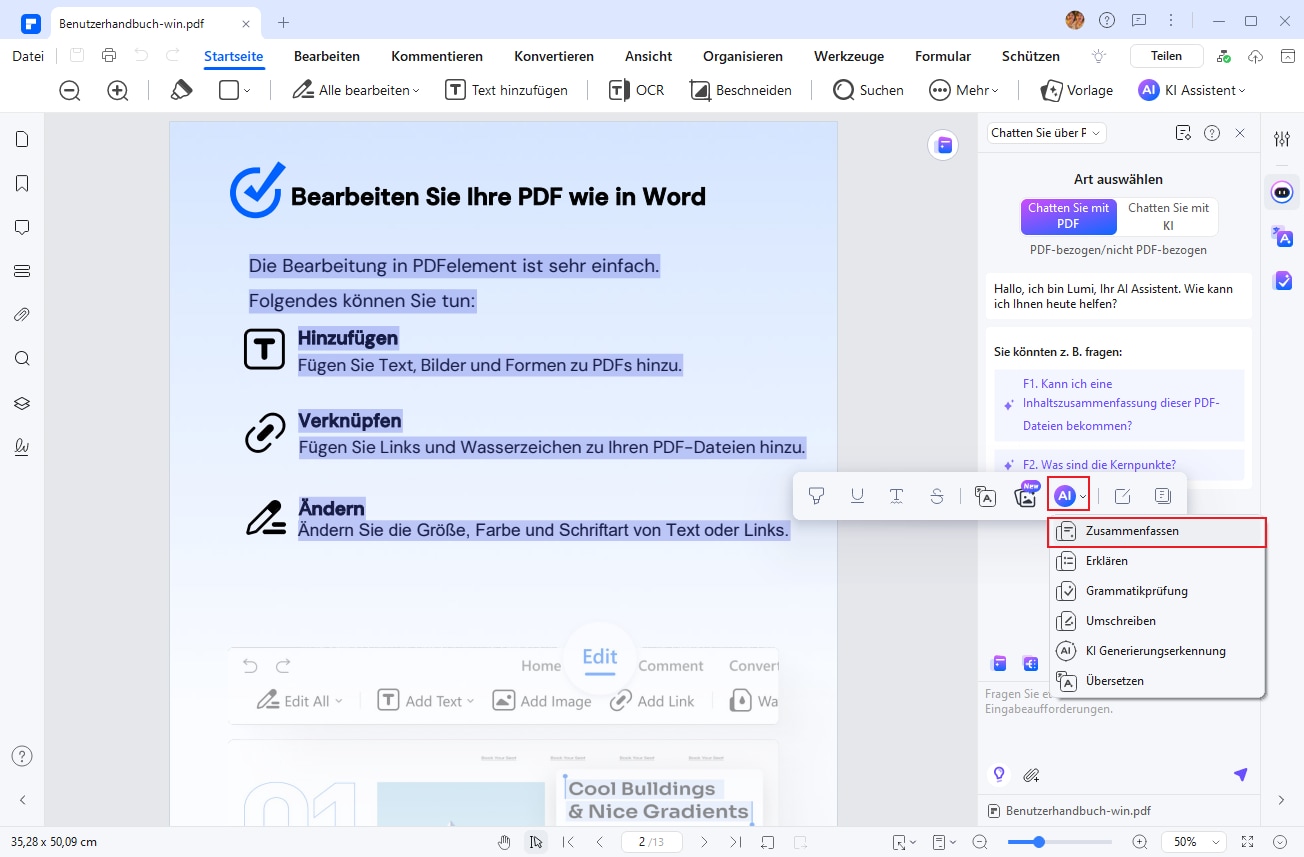Click the squiggly underline icon in the floating toolbar

click(897, 496)
